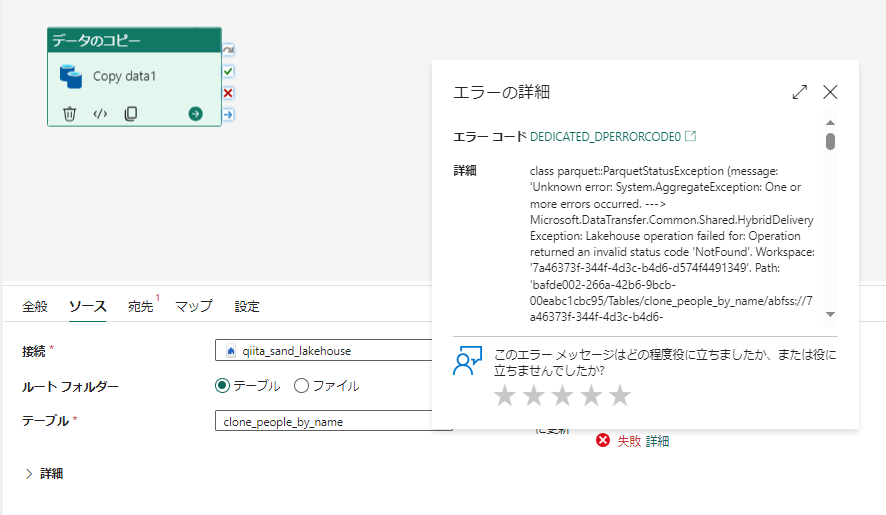Click the 詳細 link next to 失敗
The height and width of the screenshot is (515, 886).
[657, 441]
